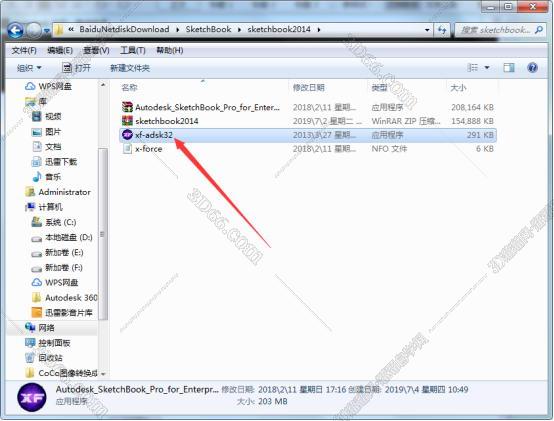Click the Back navigation arrow button

tap(16, 31)
